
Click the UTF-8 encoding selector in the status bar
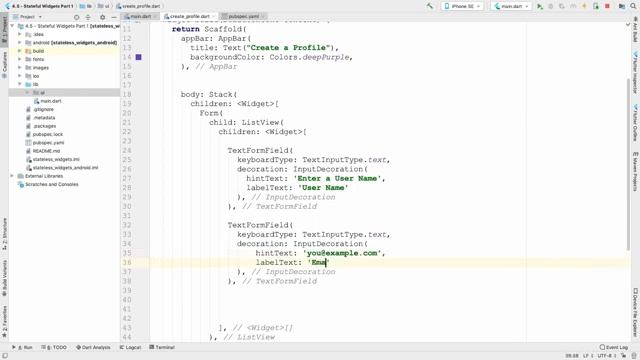(606, 356)
